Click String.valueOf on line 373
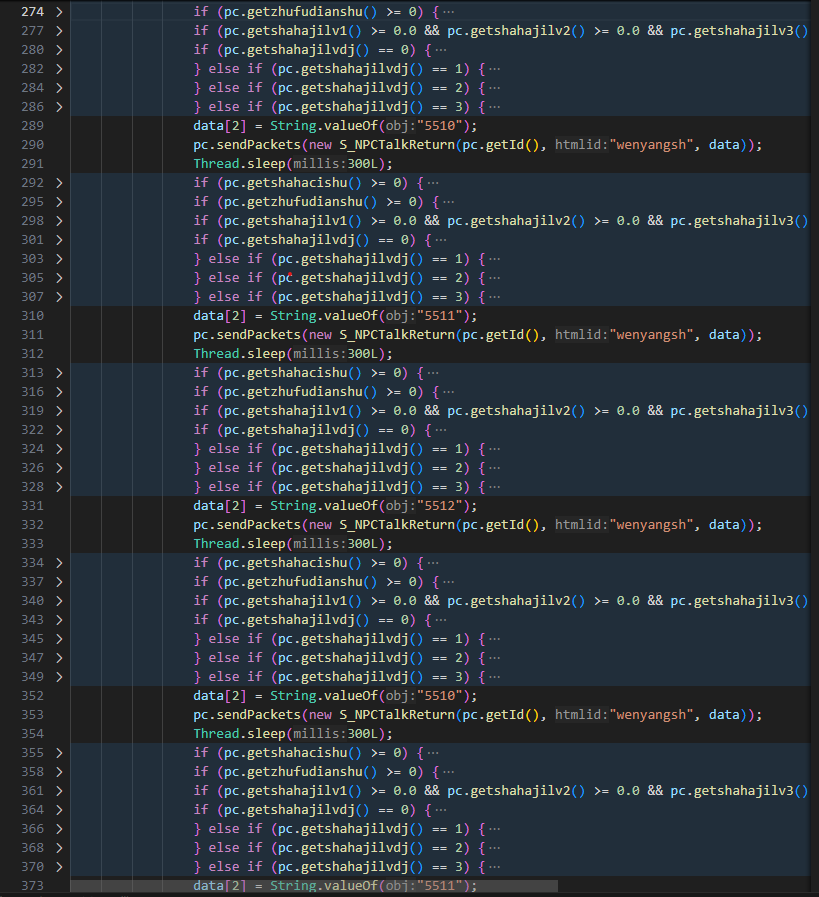The height and width of the screenshot is (897, 819). click(323, 886)
